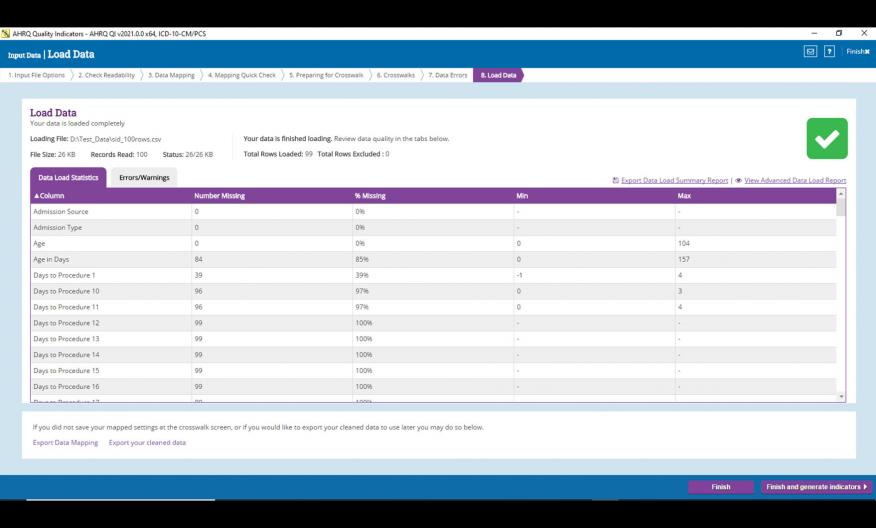
Task: Click the Total Rows Loaded value
Action: [x=308, y=154]
